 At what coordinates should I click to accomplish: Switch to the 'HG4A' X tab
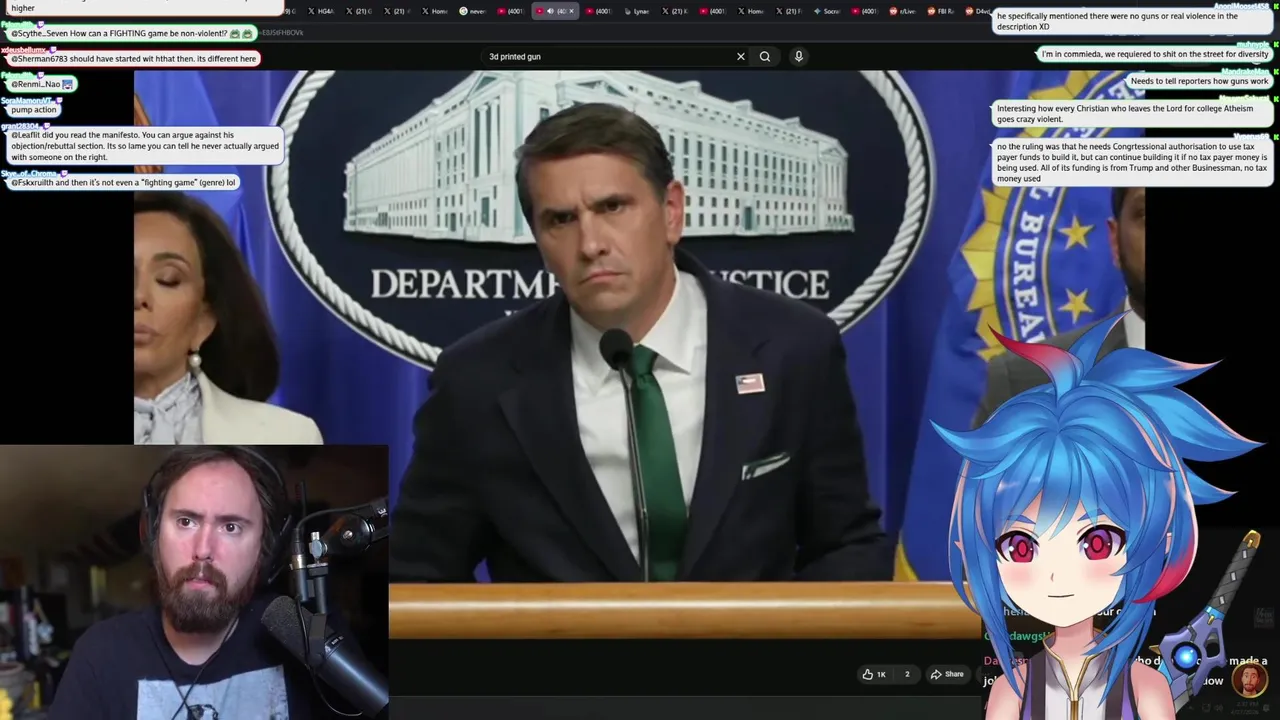tap(319, 11)
